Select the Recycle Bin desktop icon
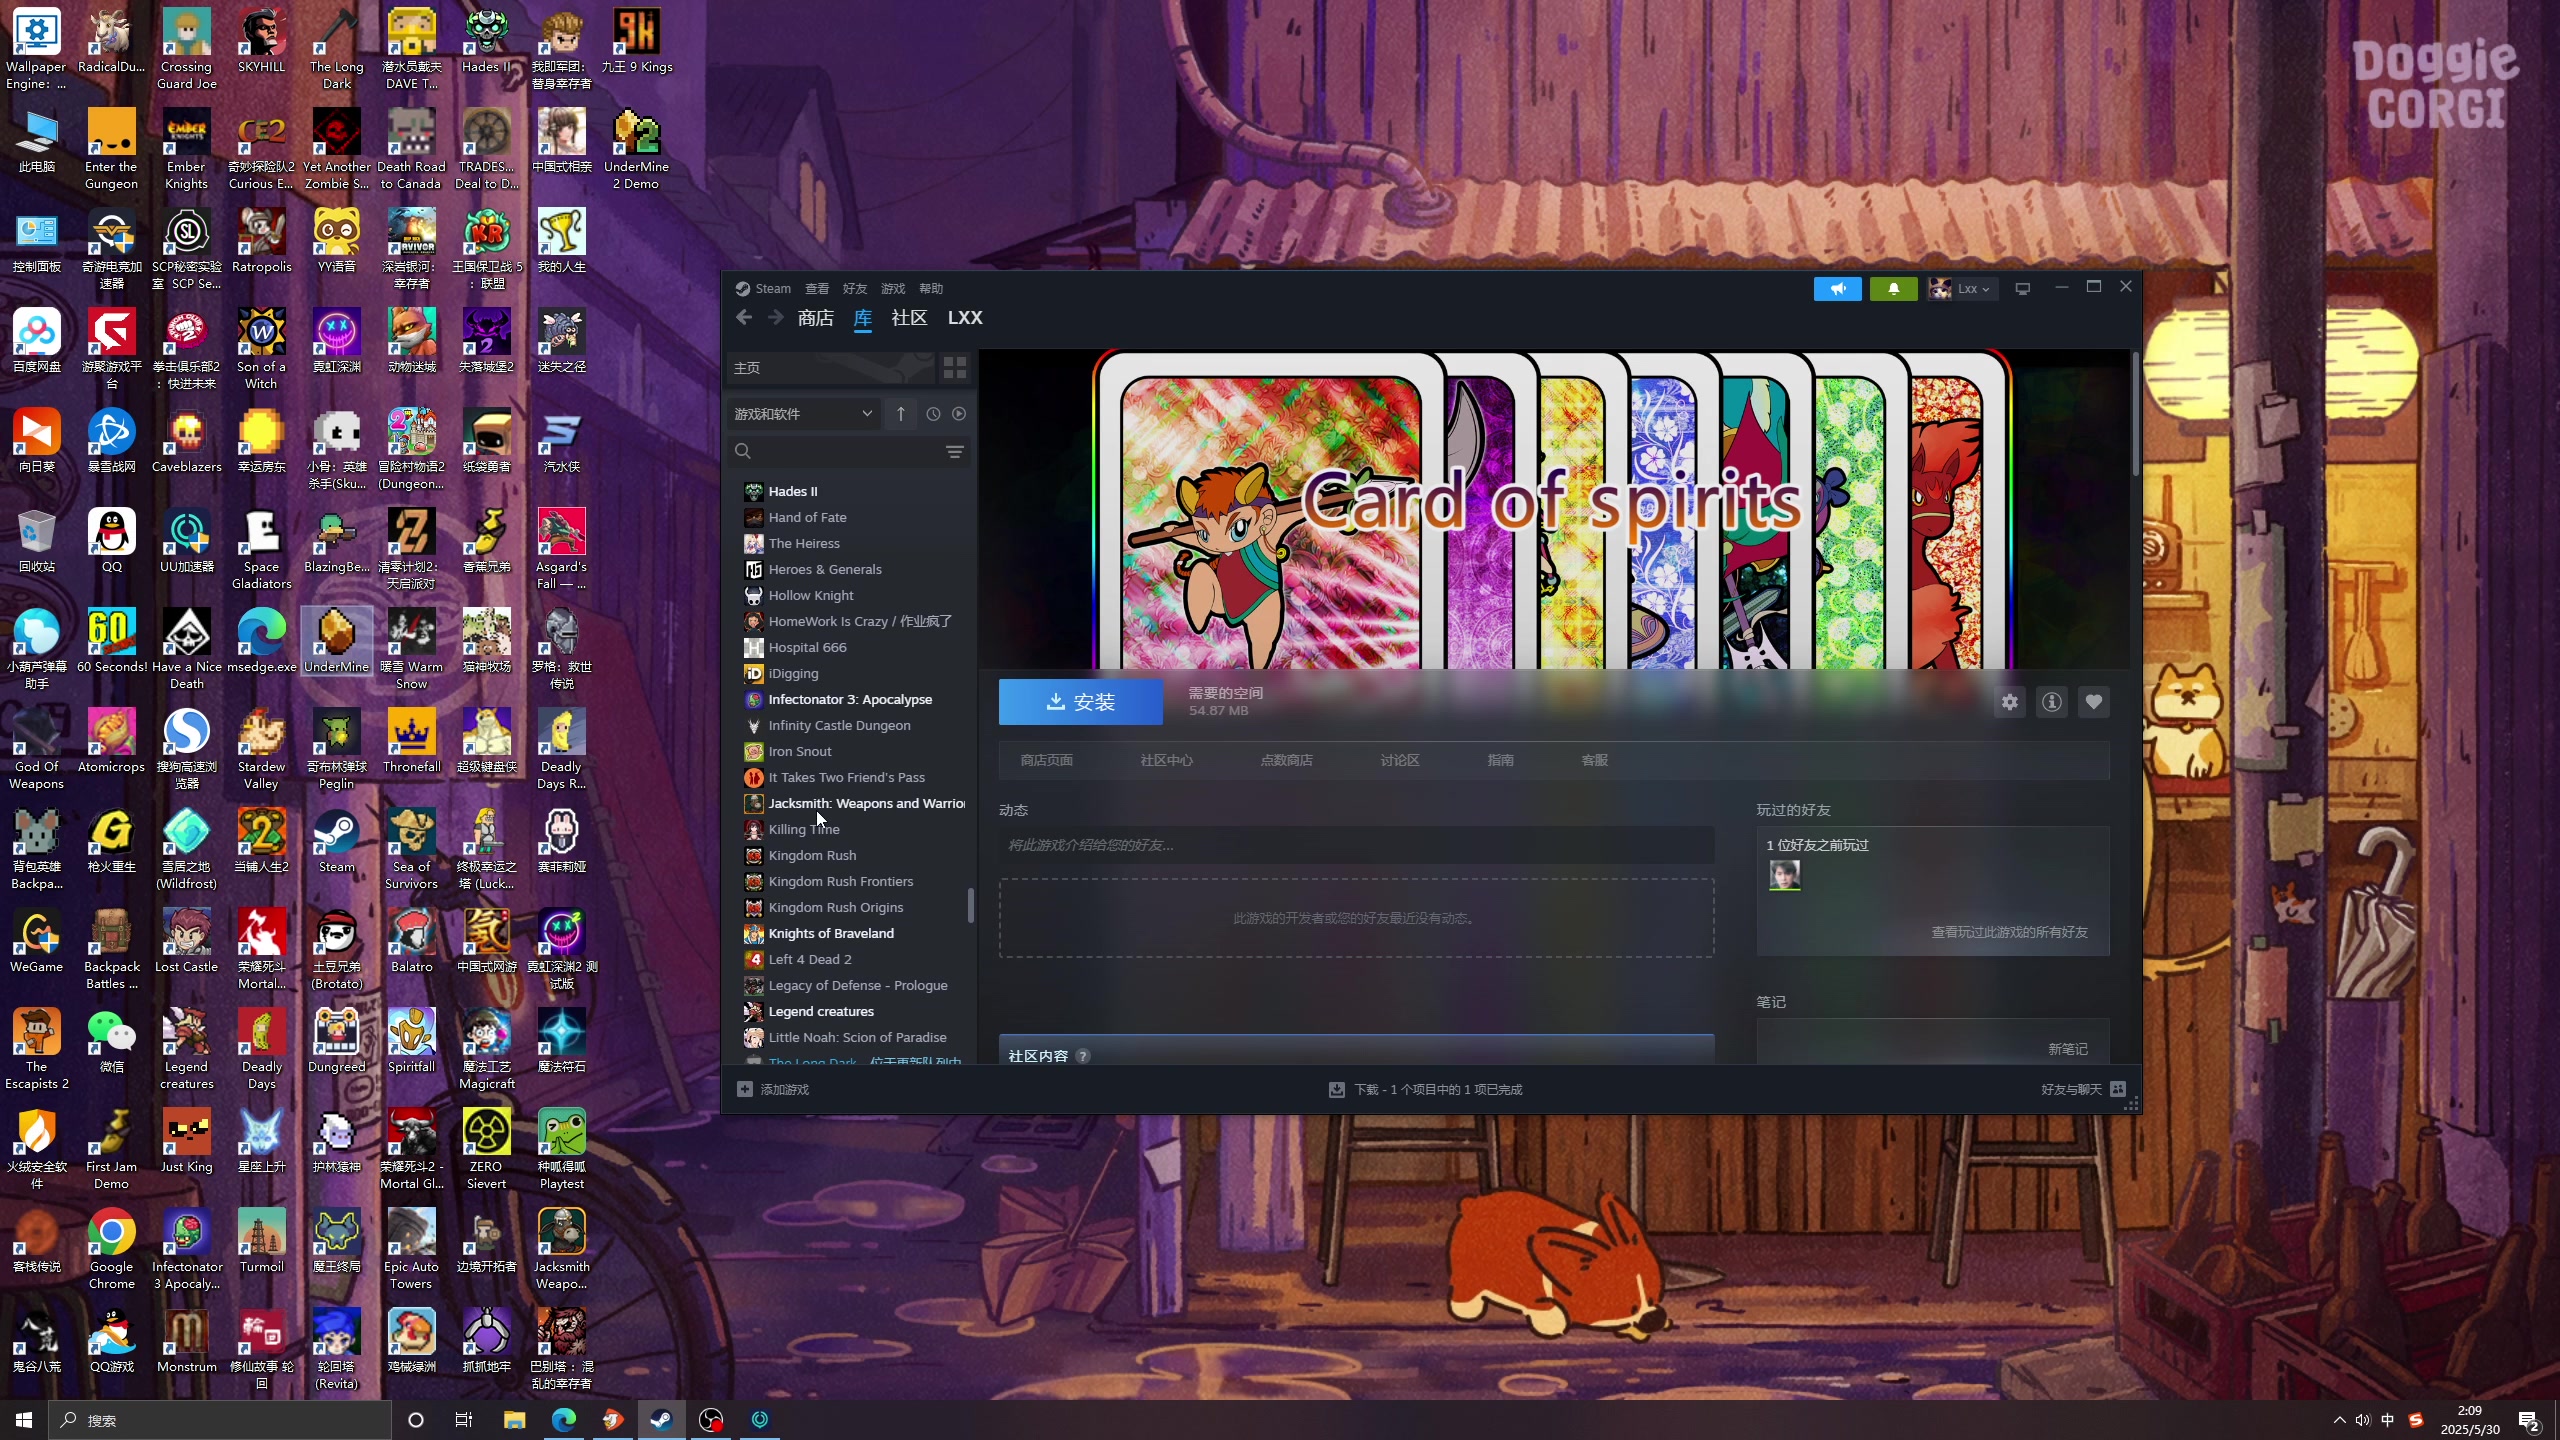Screen dimensions: 2560x1440 [x=37, y=542]
